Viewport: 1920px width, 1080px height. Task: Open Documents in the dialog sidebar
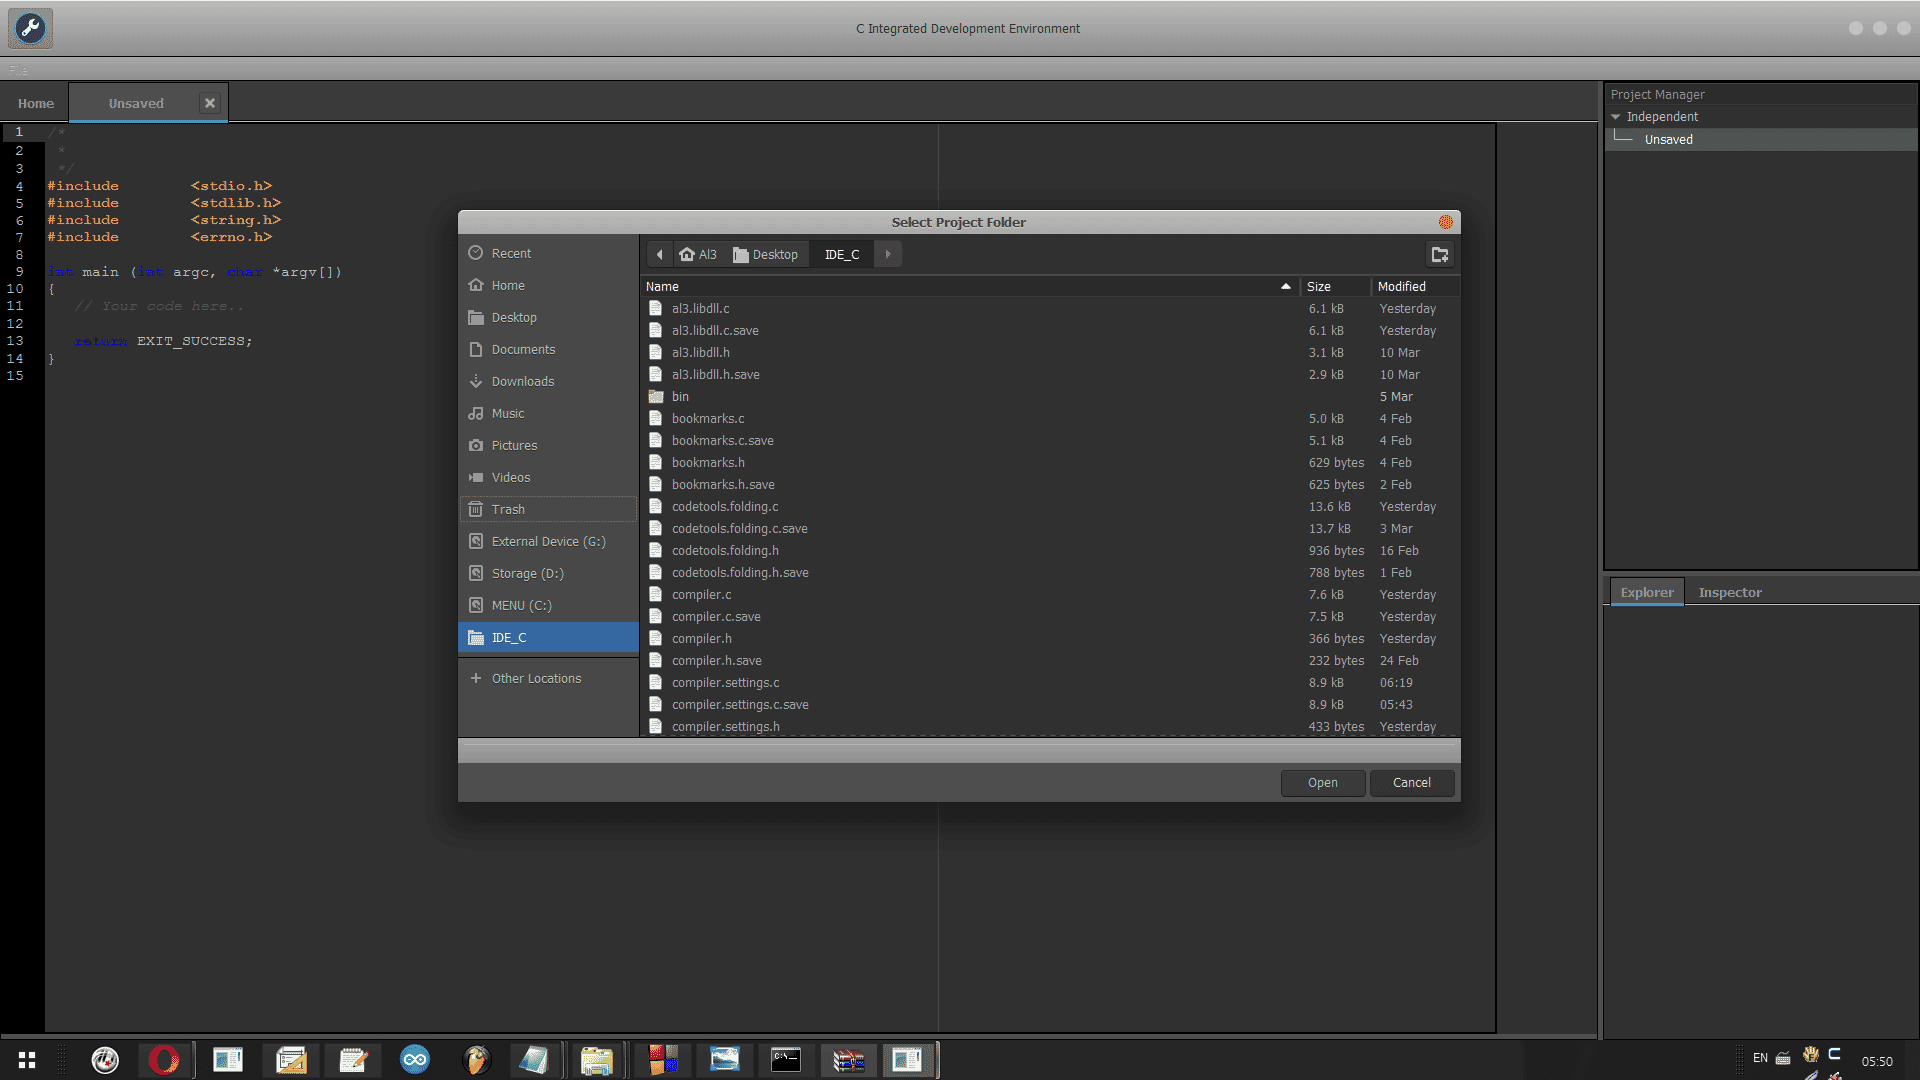tap(548, 349)
